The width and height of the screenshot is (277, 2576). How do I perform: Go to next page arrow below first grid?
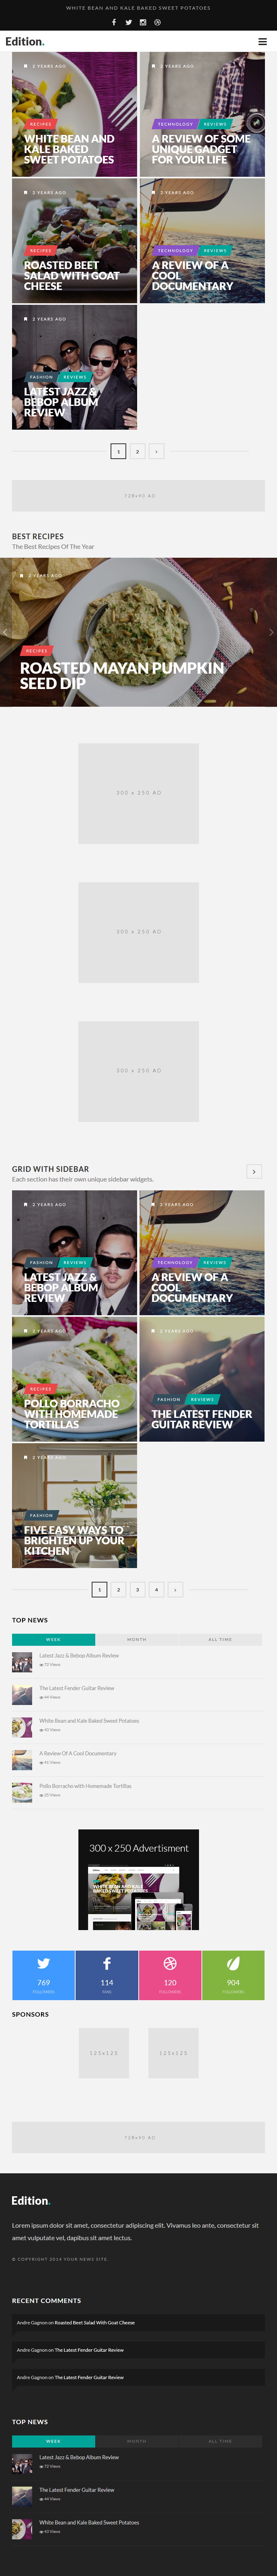[156, 451]
